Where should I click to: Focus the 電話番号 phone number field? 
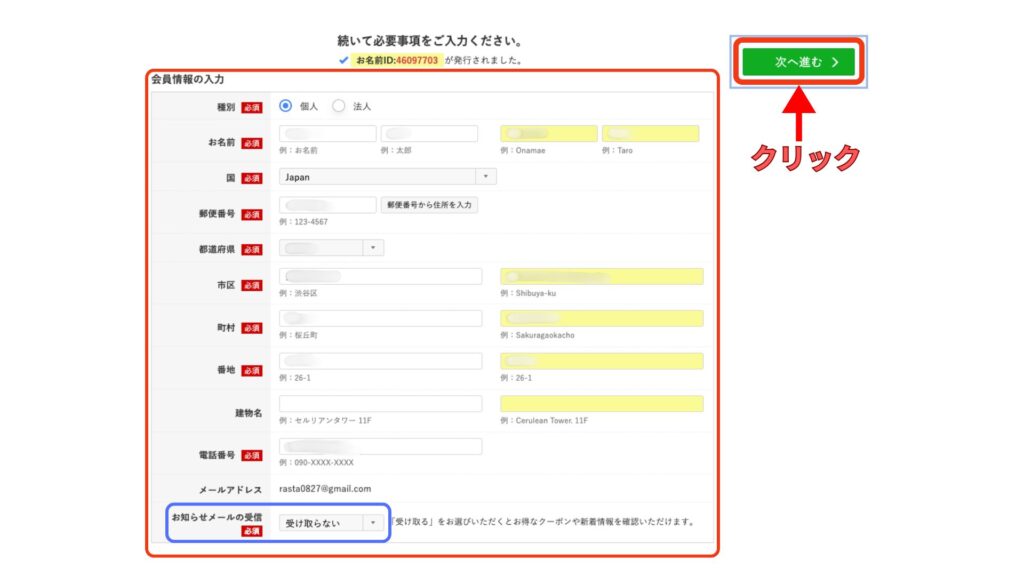tap(380, 446)
